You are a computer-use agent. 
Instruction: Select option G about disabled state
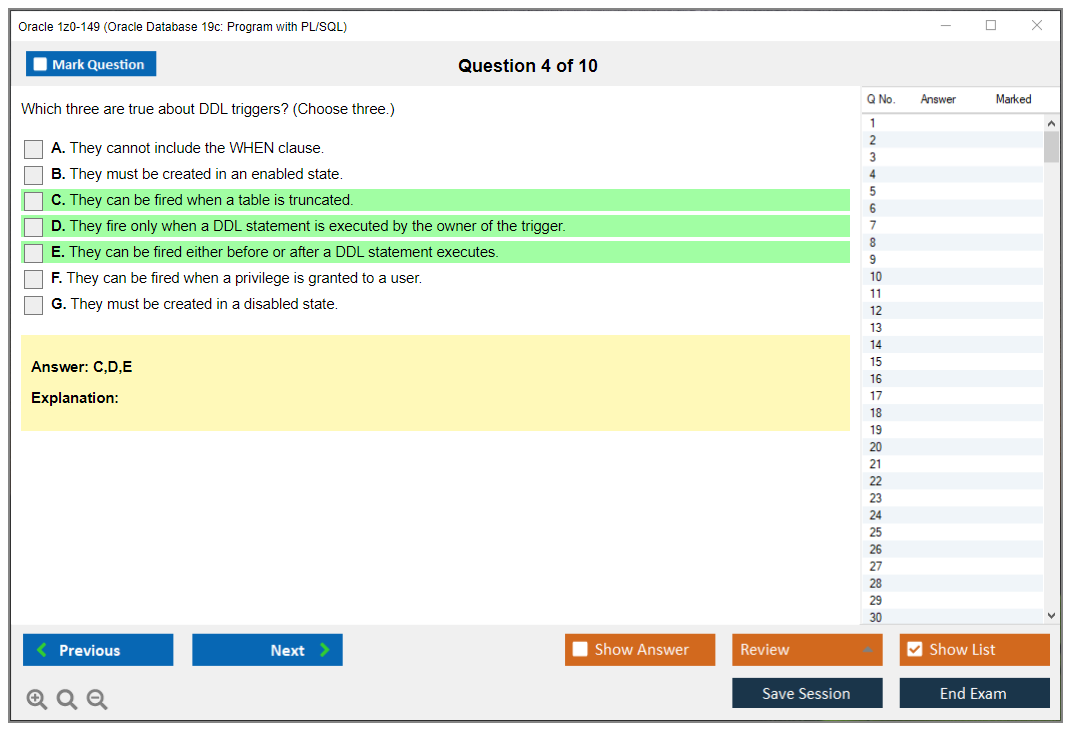point(34,305)
